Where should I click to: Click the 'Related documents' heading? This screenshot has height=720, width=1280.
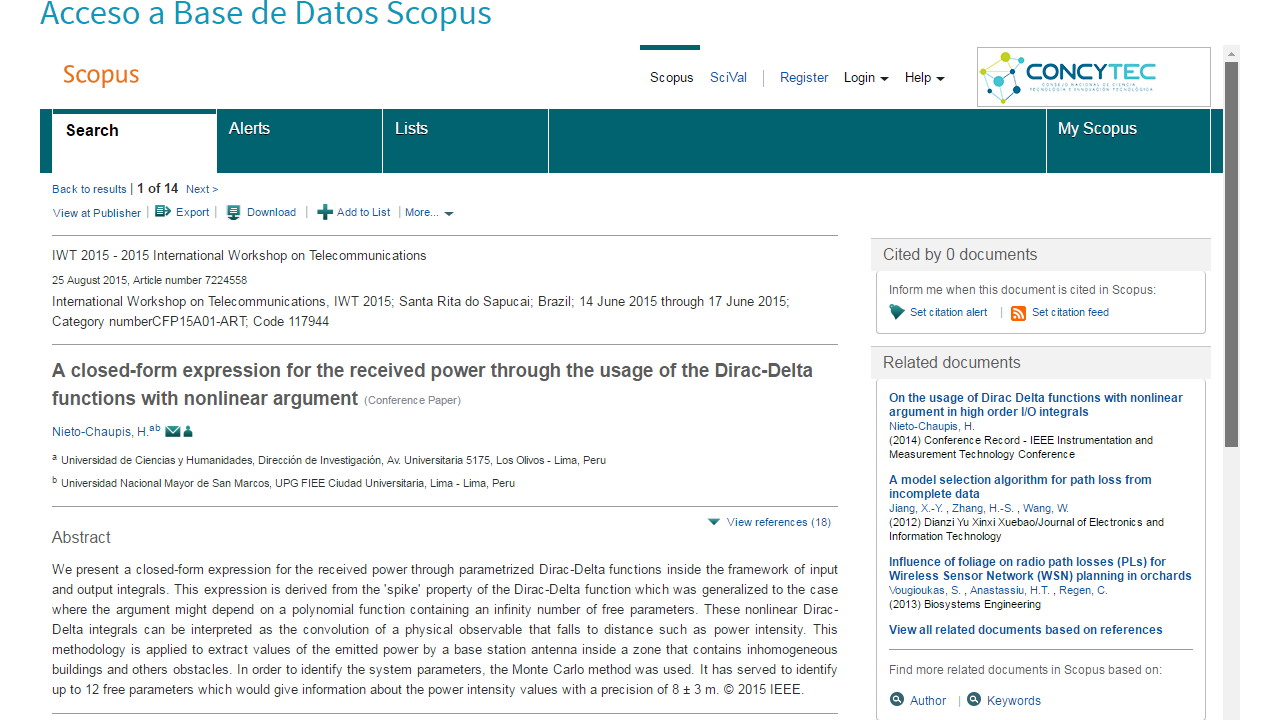coord(952,363)
